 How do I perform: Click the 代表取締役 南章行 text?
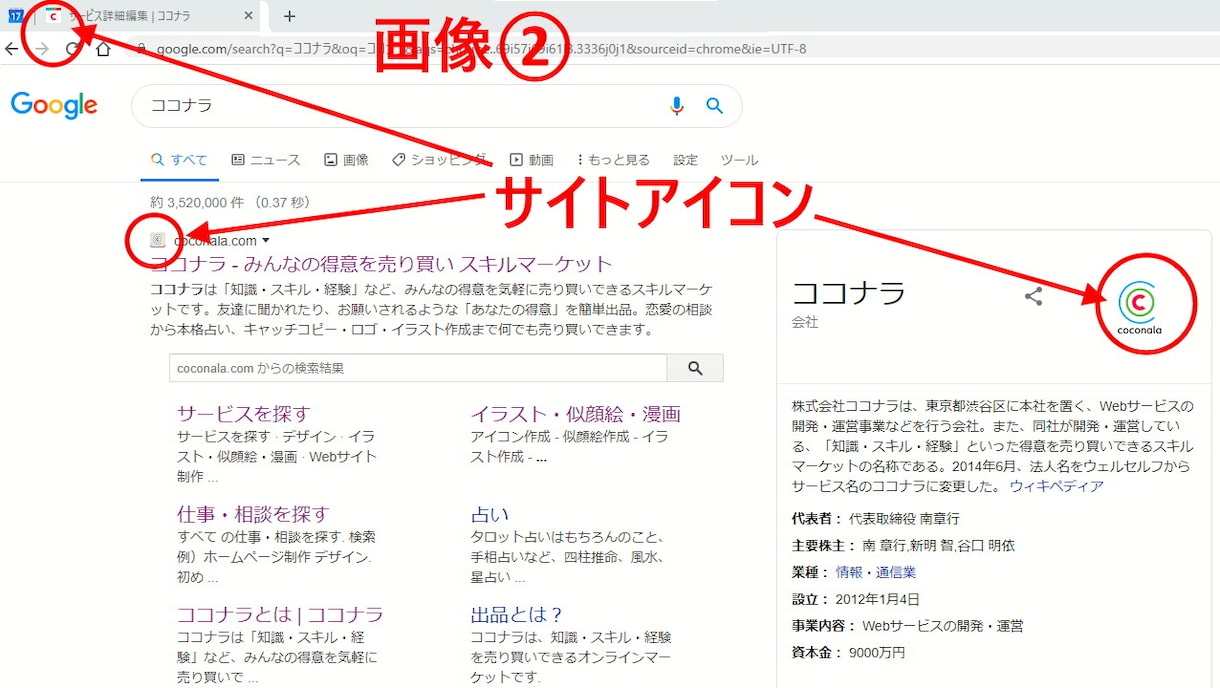tap(904, 519)
